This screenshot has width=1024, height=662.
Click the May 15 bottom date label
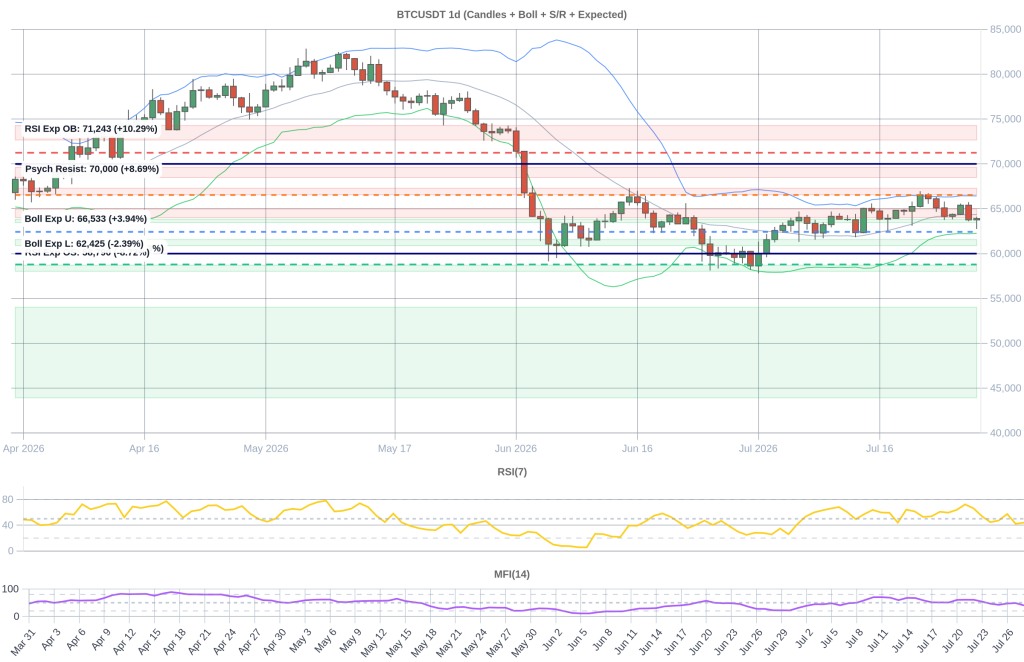coord(398,642)
